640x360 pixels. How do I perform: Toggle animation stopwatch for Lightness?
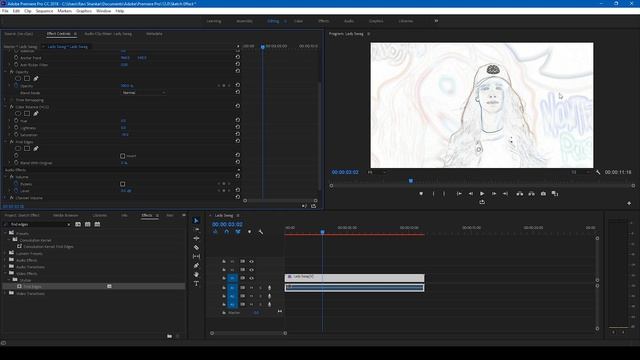[16, 128]
